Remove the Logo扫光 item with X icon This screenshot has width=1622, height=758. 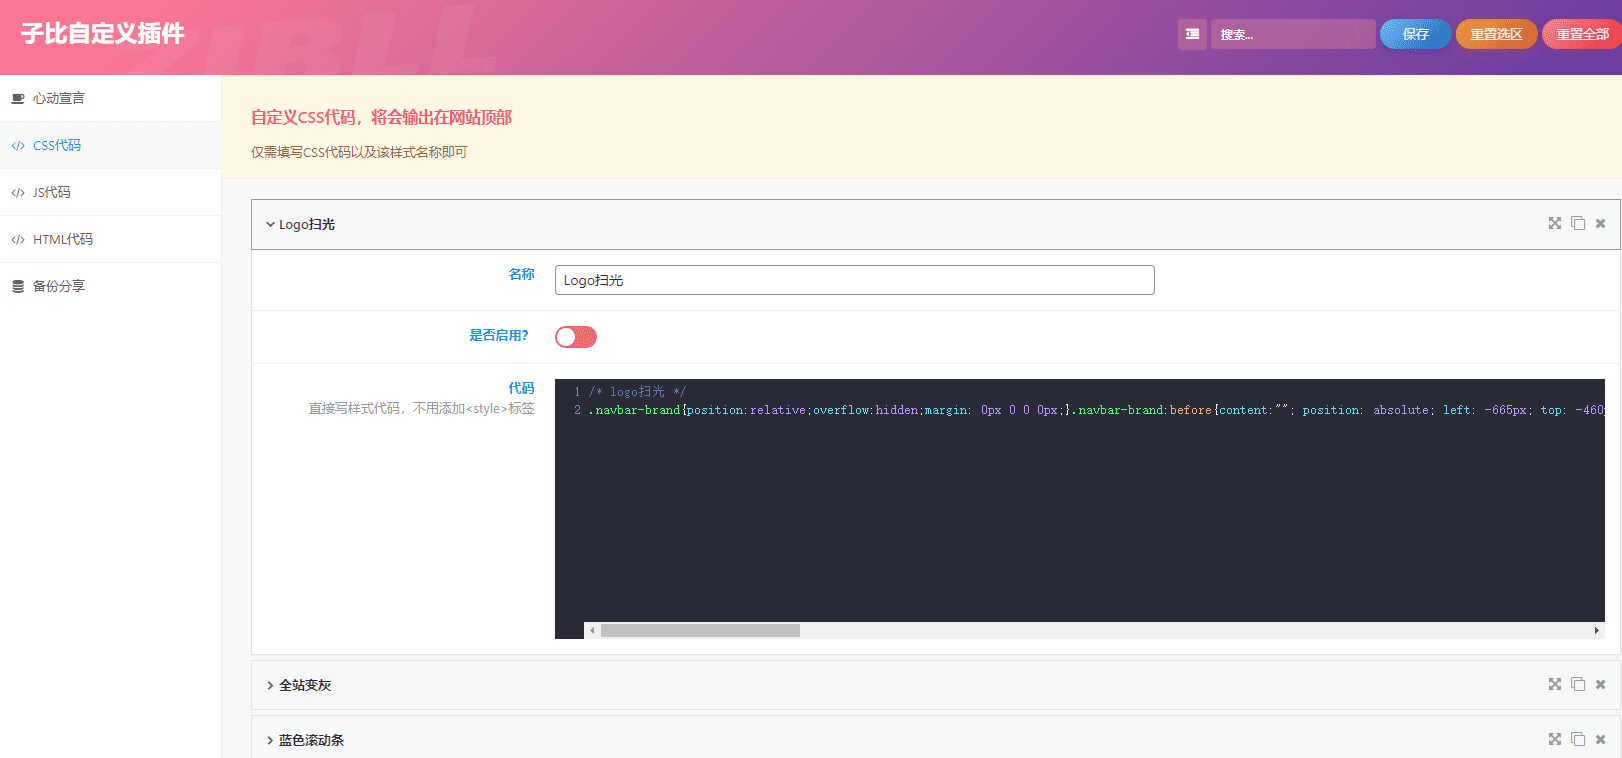coord(1600,223)
